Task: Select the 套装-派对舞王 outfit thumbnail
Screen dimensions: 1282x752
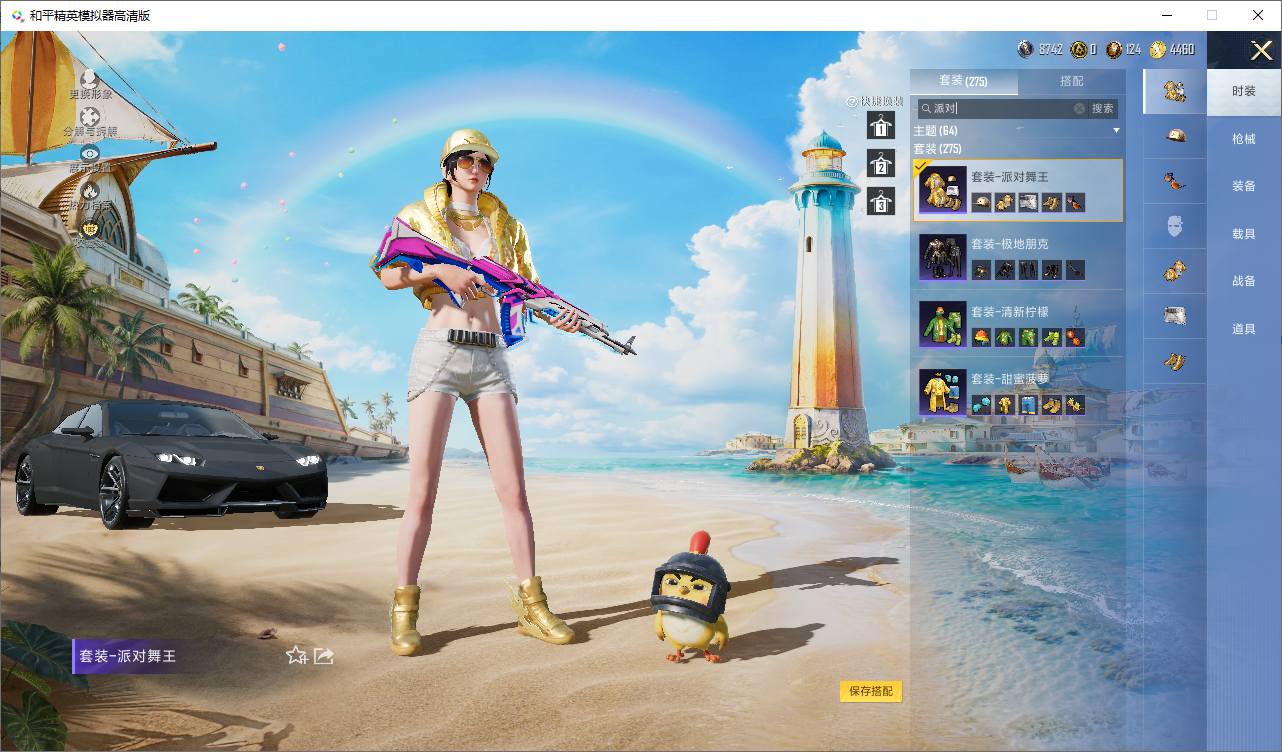Action: (x=942, y=190)
